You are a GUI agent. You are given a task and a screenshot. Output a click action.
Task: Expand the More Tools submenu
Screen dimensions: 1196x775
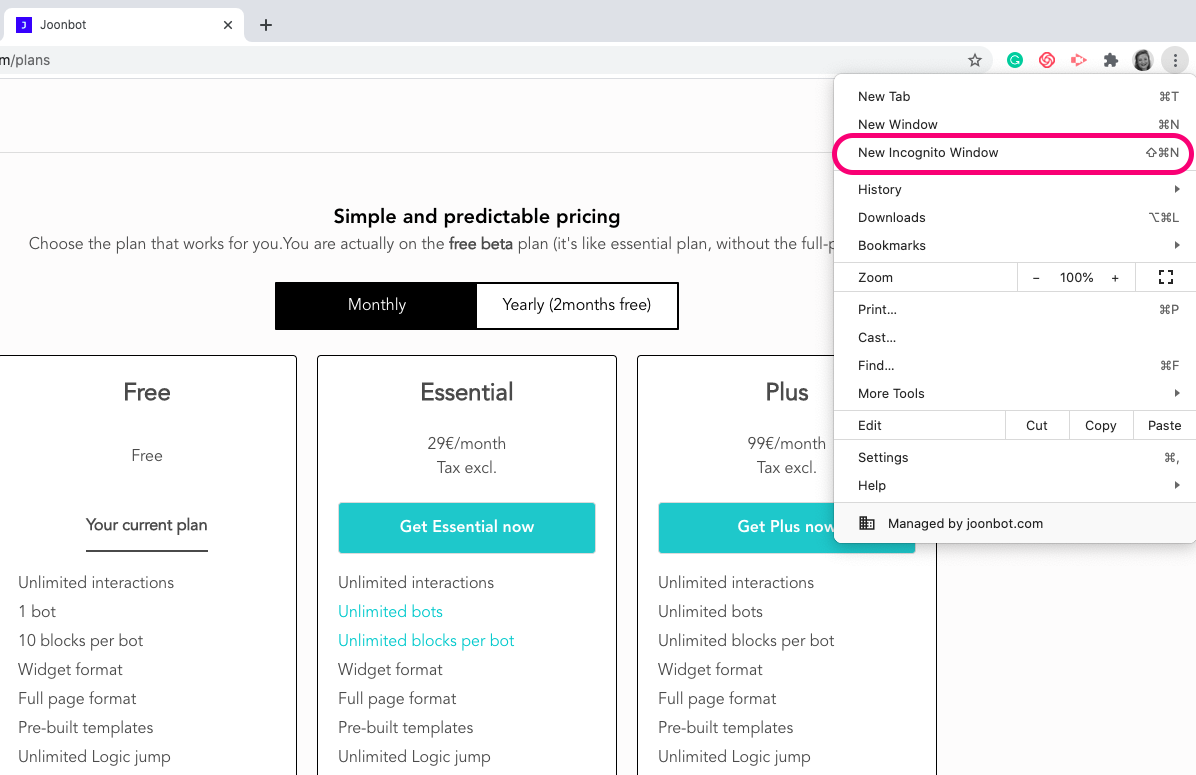point(1014,394)
